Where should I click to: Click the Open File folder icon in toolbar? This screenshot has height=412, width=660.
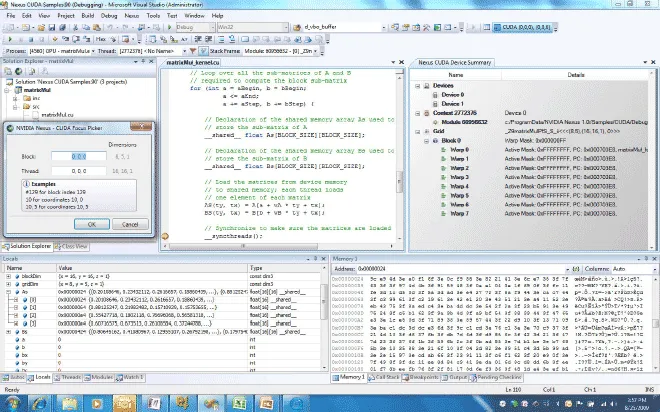(41, 27)
